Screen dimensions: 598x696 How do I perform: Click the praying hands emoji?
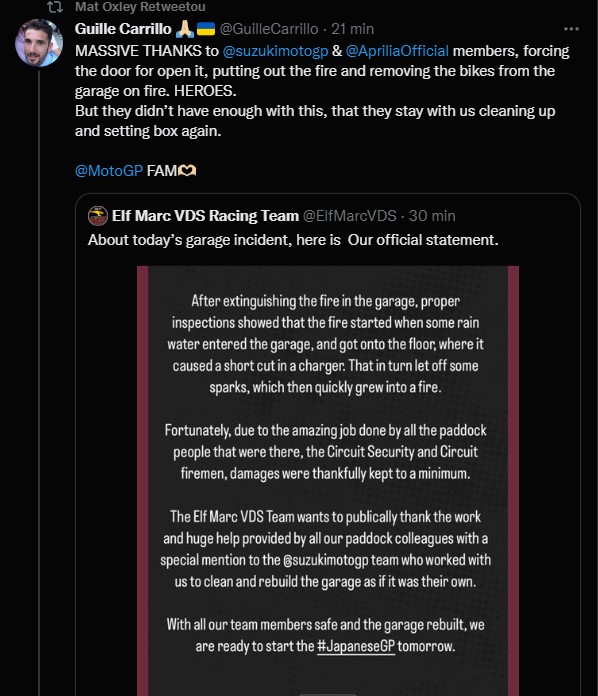click(185, 29)
